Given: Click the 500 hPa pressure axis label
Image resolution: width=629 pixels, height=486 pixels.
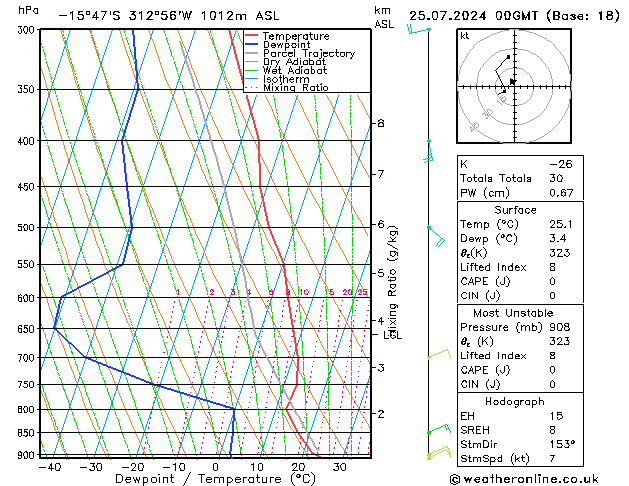Looking at the screenshot, I should point(26,227).
